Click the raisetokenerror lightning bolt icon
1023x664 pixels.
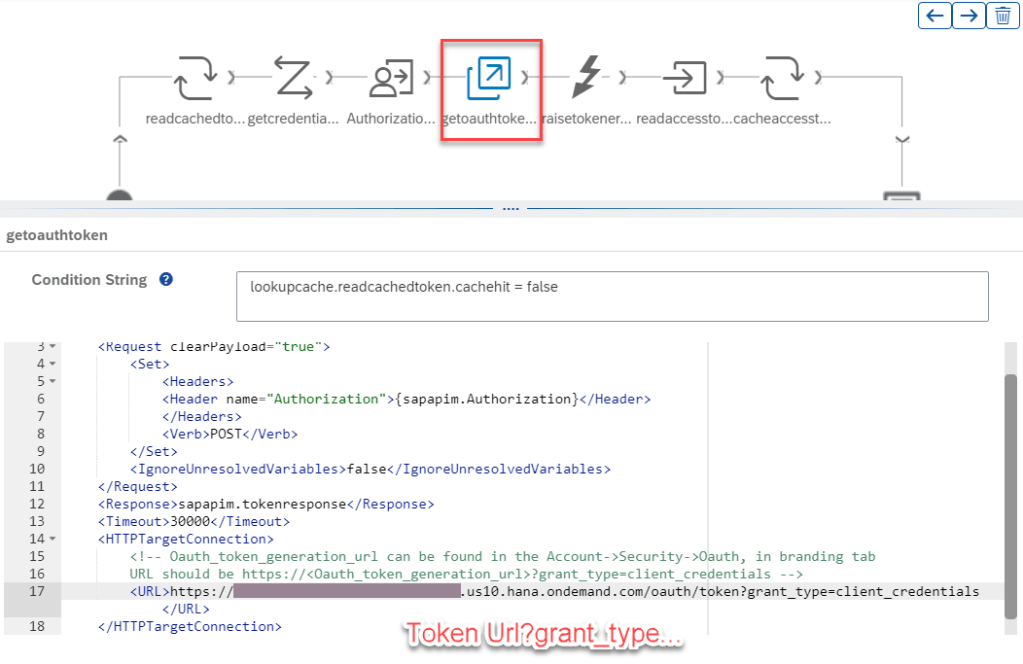pyautogui.click(x=587, y=78)
